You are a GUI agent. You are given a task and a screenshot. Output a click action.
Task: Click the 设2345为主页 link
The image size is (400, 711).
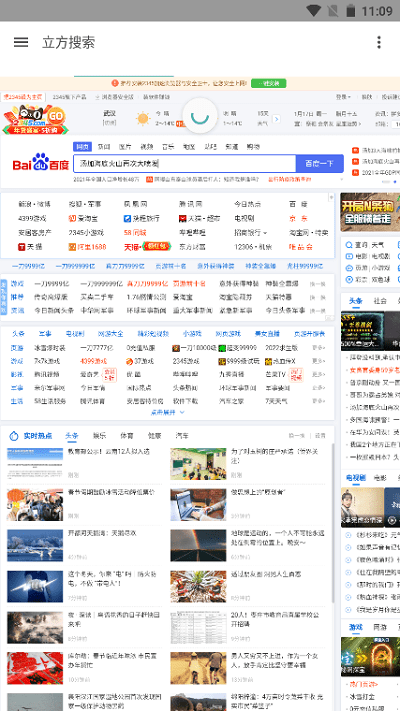tap(22, 97)
